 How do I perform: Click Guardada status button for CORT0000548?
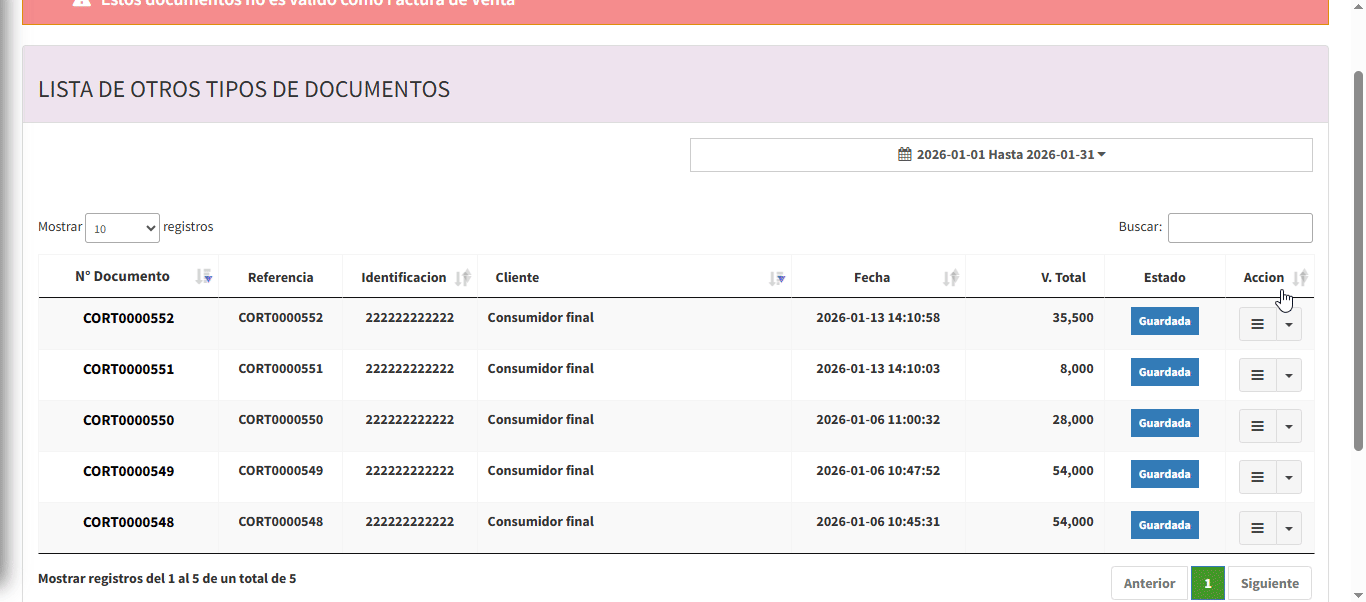pyautogui.click(x=1164, y=525)
